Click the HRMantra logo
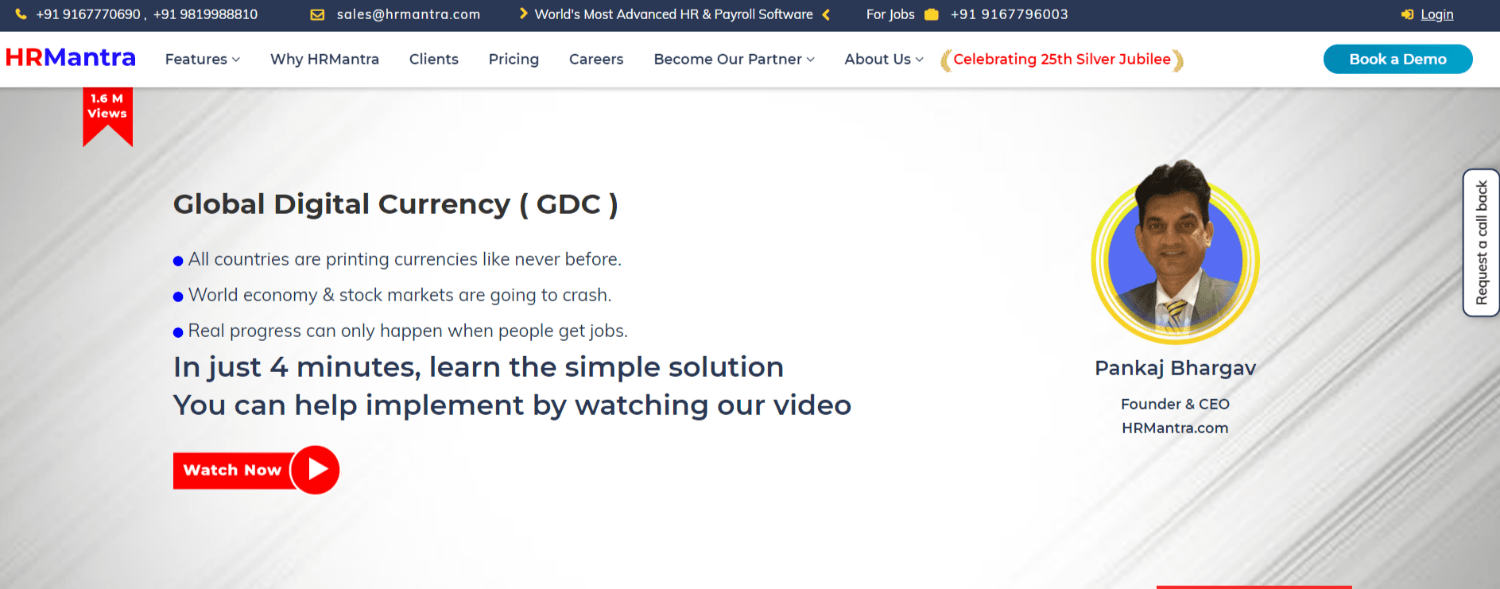Screen dimensions: 1500x589 tap(70, 58)
